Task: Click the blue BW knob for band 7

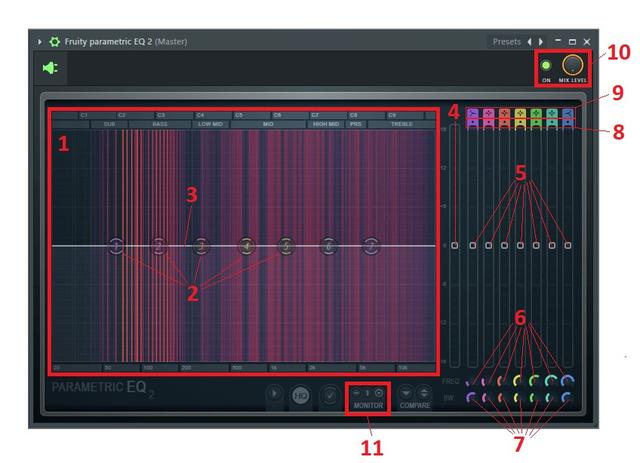Action: 567,397
